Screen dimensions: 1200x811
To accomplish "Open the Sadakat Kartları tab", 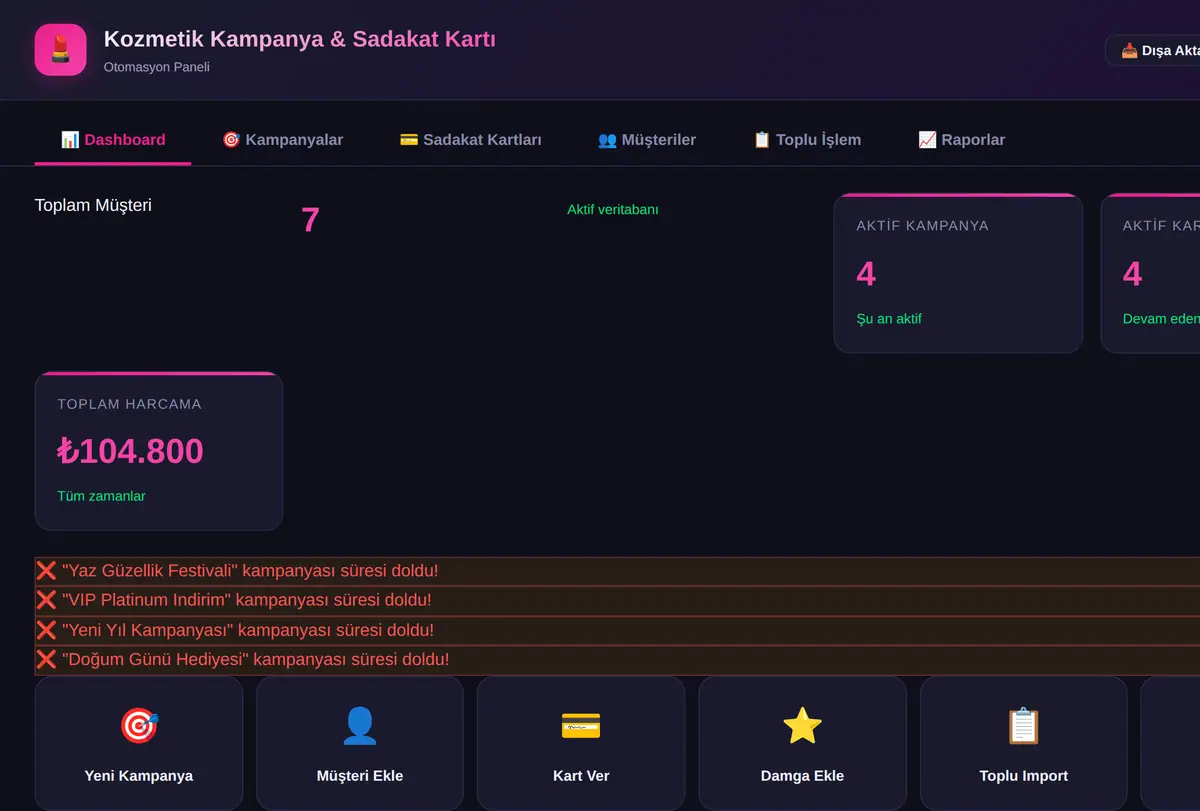I will (x=470, y=140).
